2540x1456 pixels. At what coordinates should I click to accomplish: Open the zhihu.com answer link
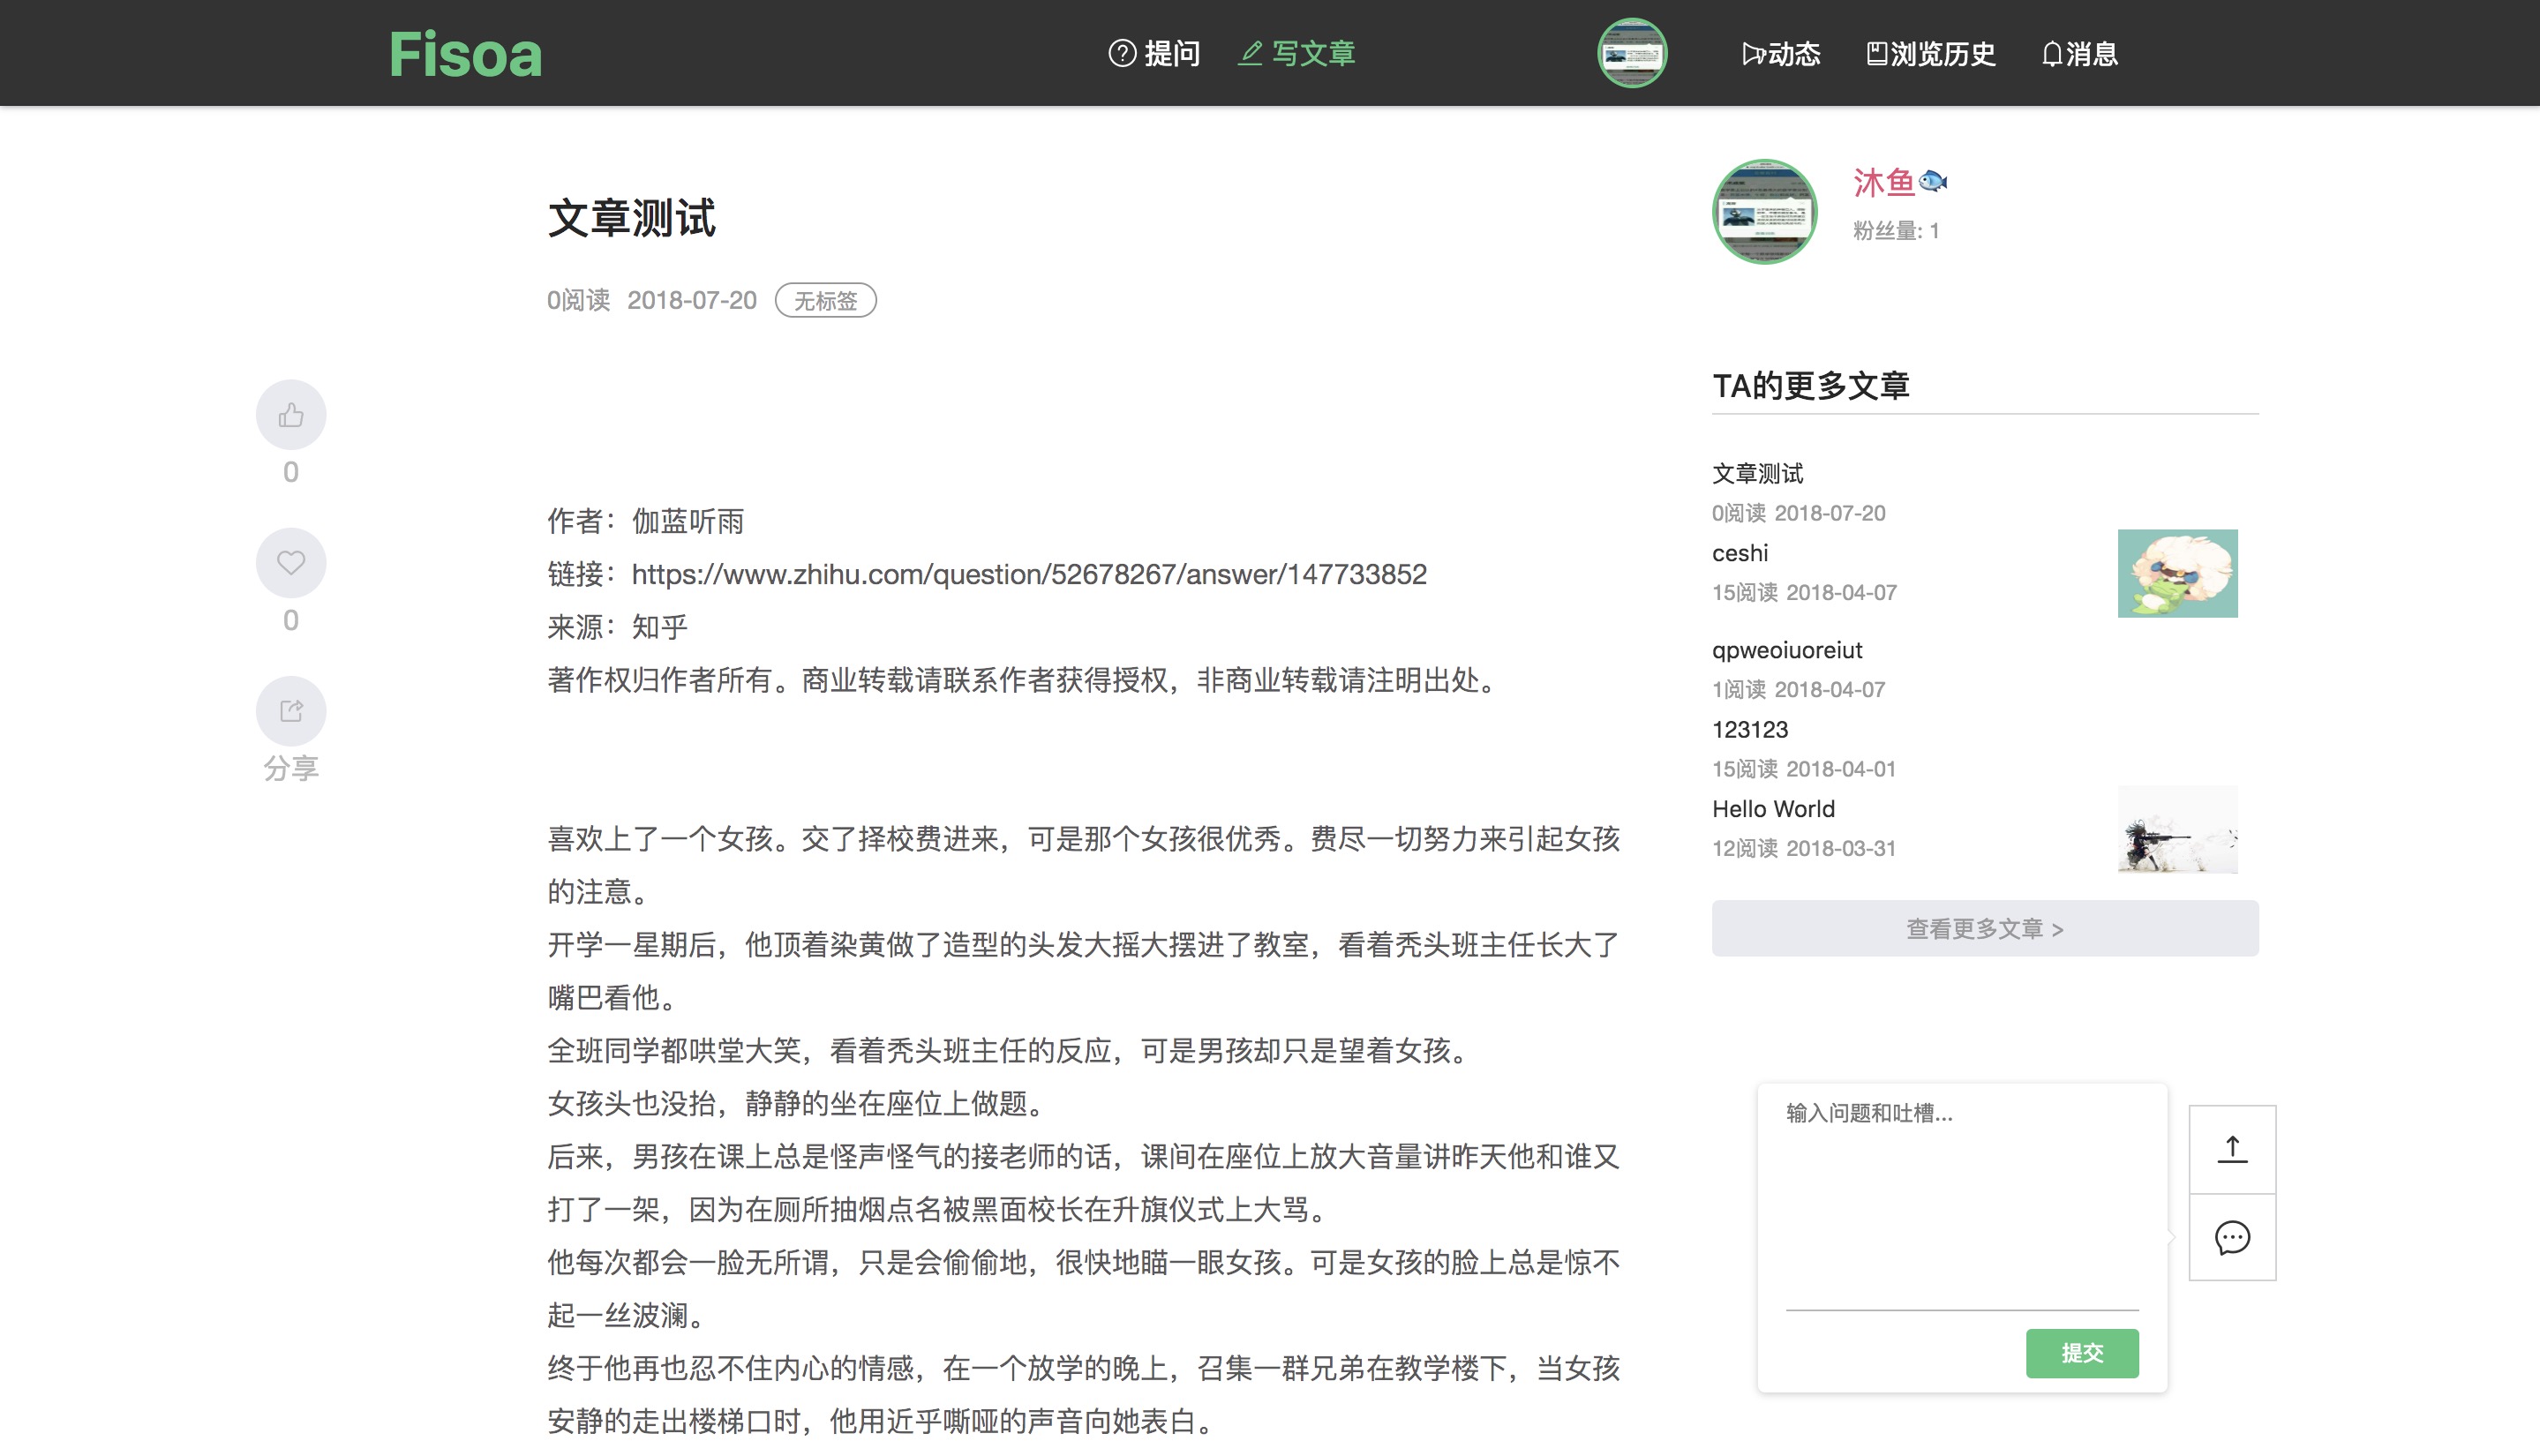pos(1028,574)
